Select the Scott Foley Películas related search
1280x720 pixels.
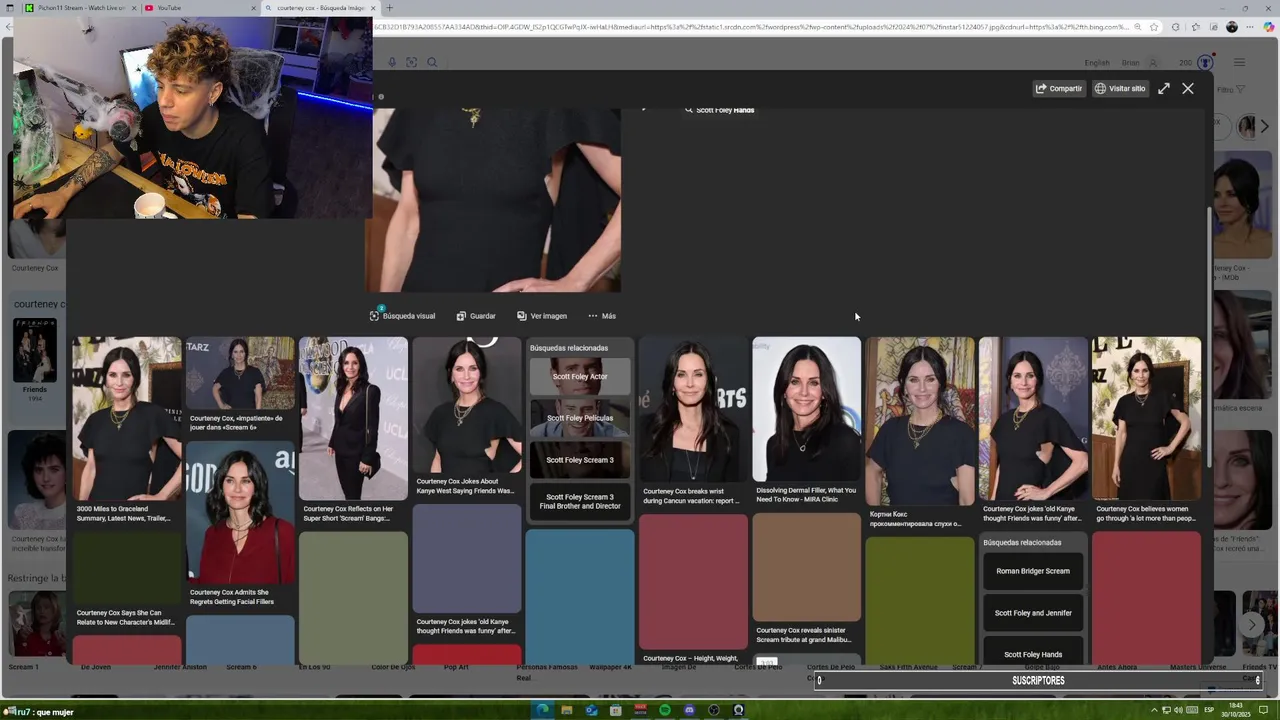pyautogui.click(x=580, y=418)
